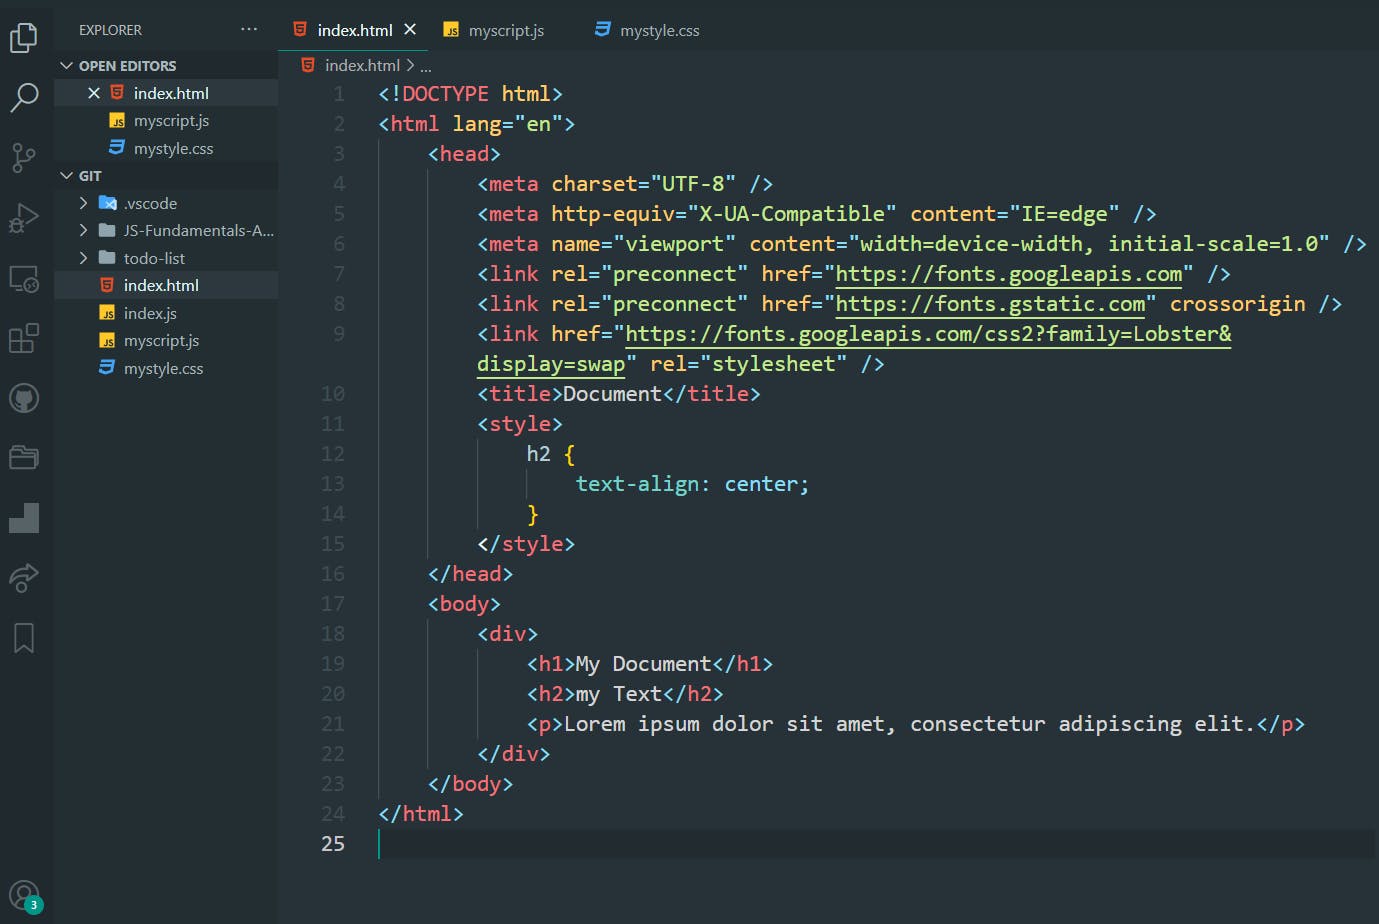Open the Live Share view
Viewport: 1379px width, 924px height.
pyautogui.click(x=23, y=577)
